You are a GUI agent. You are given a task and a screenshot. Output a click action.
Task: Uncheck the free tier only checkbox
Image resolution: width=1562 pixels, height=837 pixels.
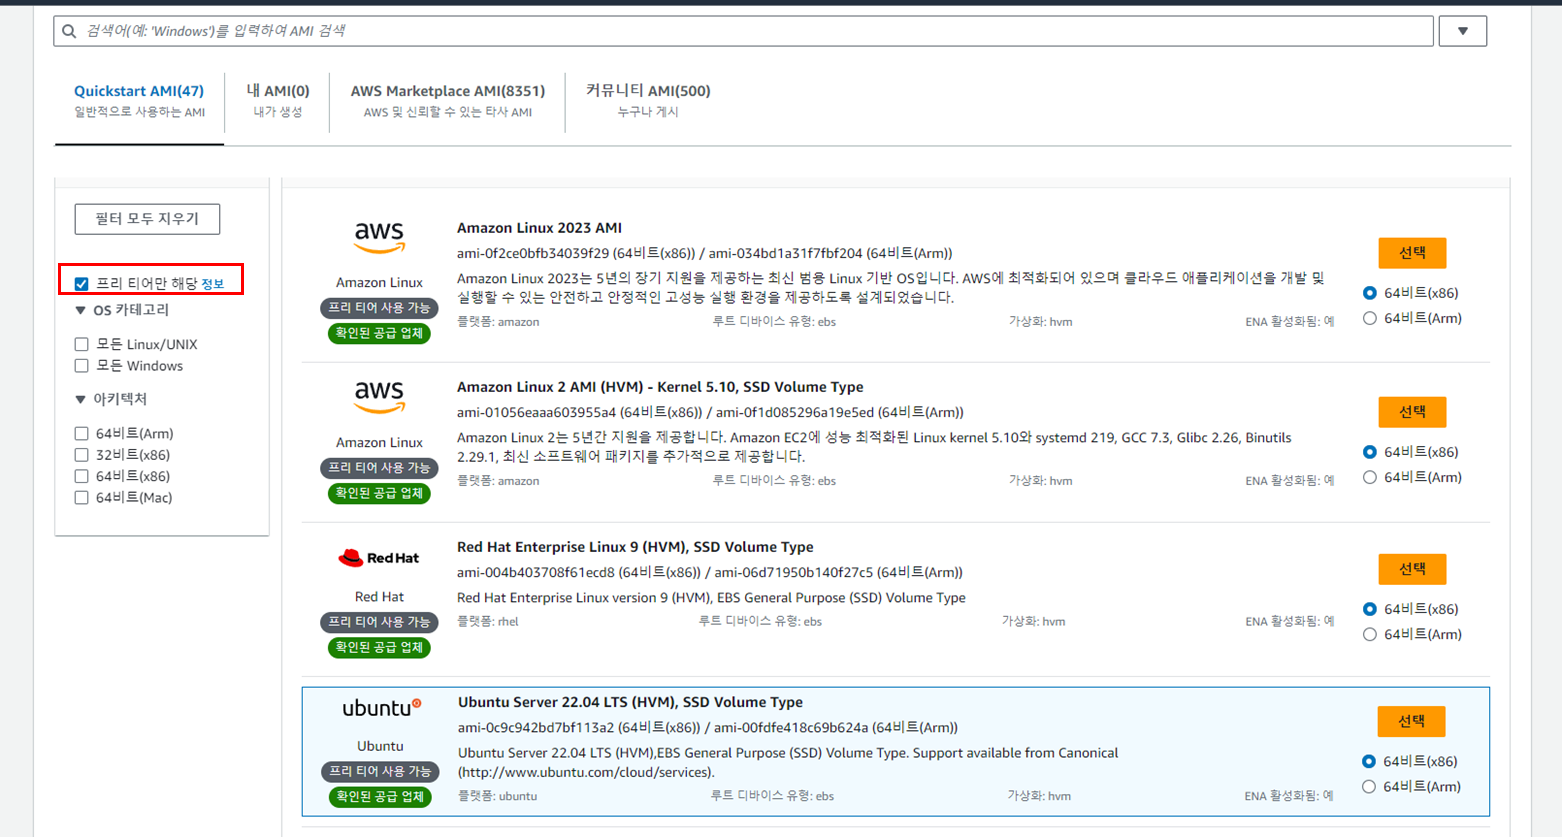click(82, 284)
